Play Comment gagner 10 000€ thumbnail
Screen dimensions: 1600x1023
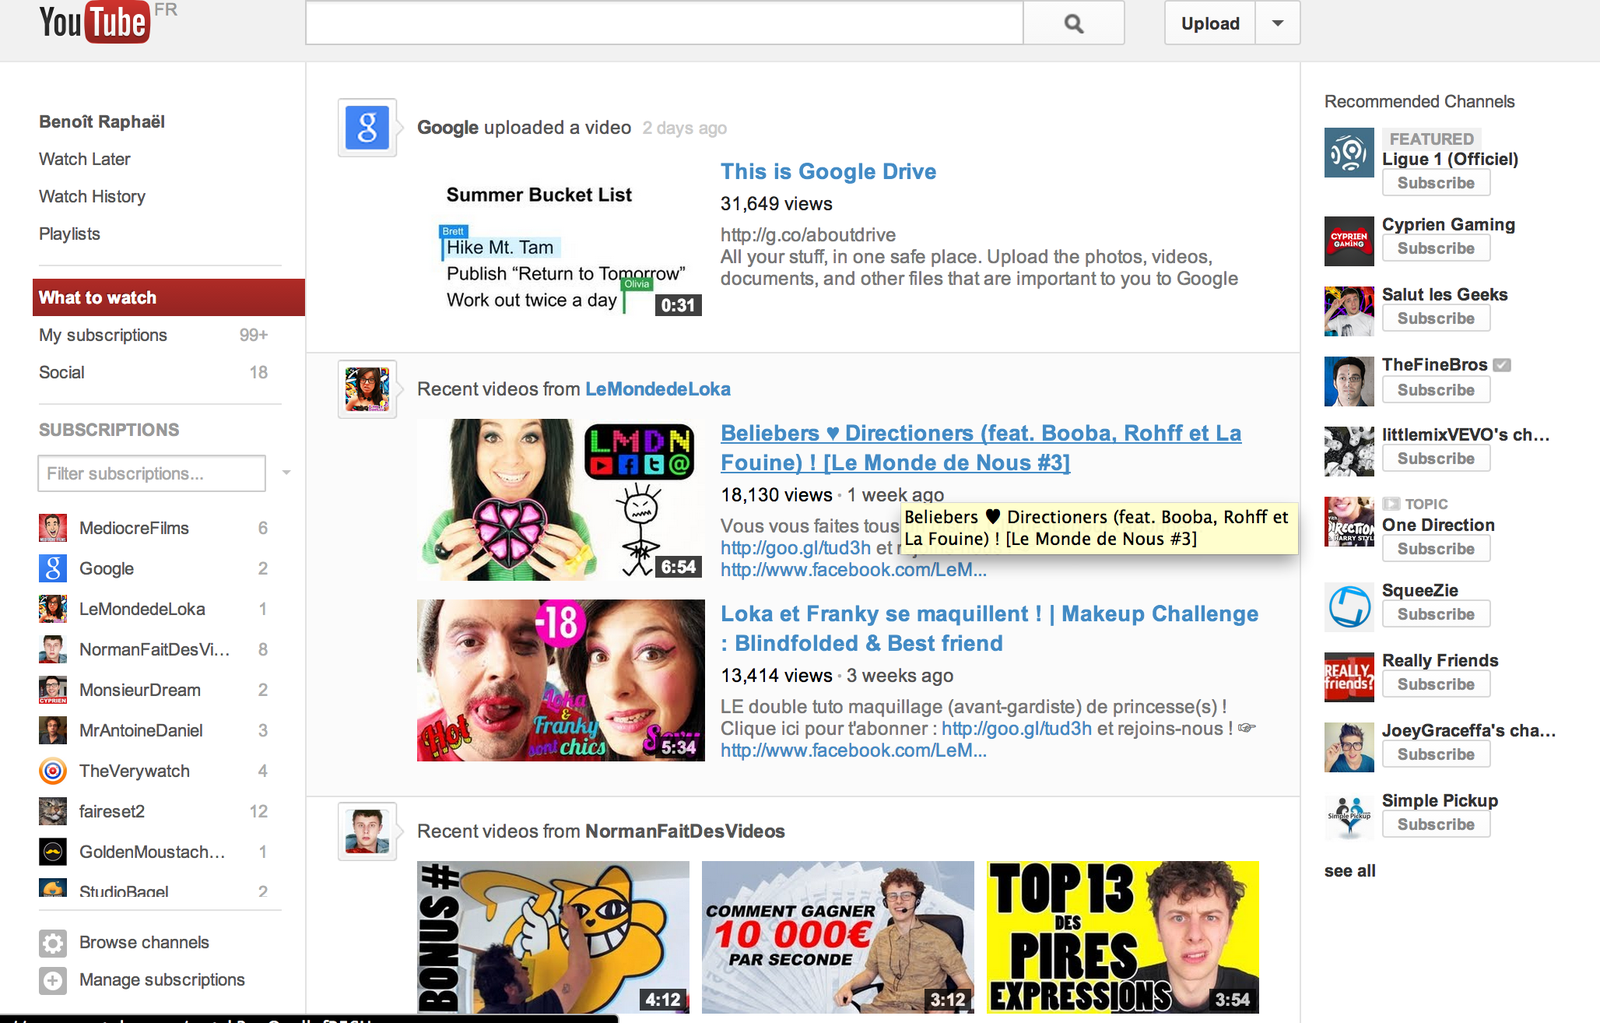(x=838, y=938)
